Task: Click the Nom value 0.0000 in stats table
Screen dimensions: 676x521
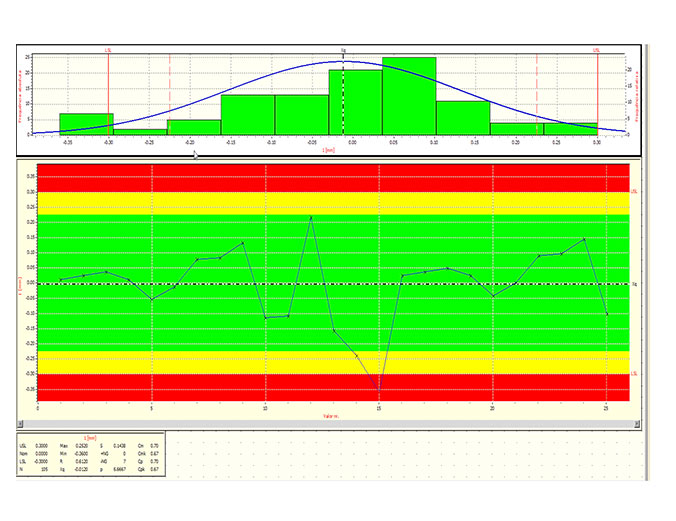Action: pos(41,454)
